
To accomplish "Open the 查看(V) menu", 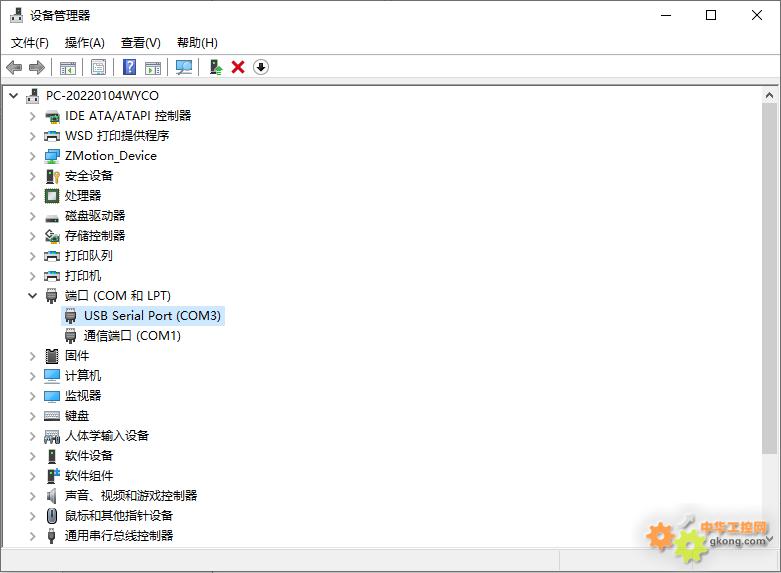I will (x=140, y=42).
